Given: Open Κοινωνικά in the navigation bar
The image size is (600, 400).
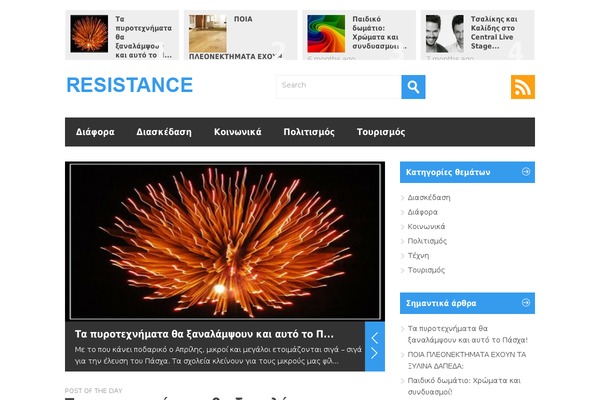Looking at the screenshot, I should click(x=238, y=132).
